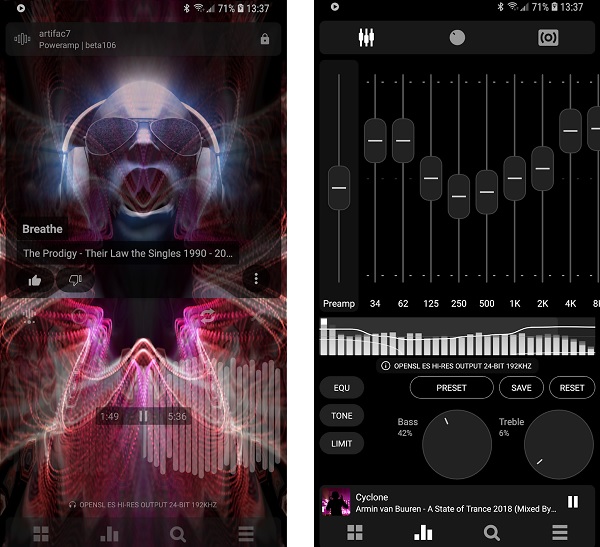Image resolution: width=600 pixels, height=547 pixels.
Task: Select the Breathe track title
Action: coord(42,229)
